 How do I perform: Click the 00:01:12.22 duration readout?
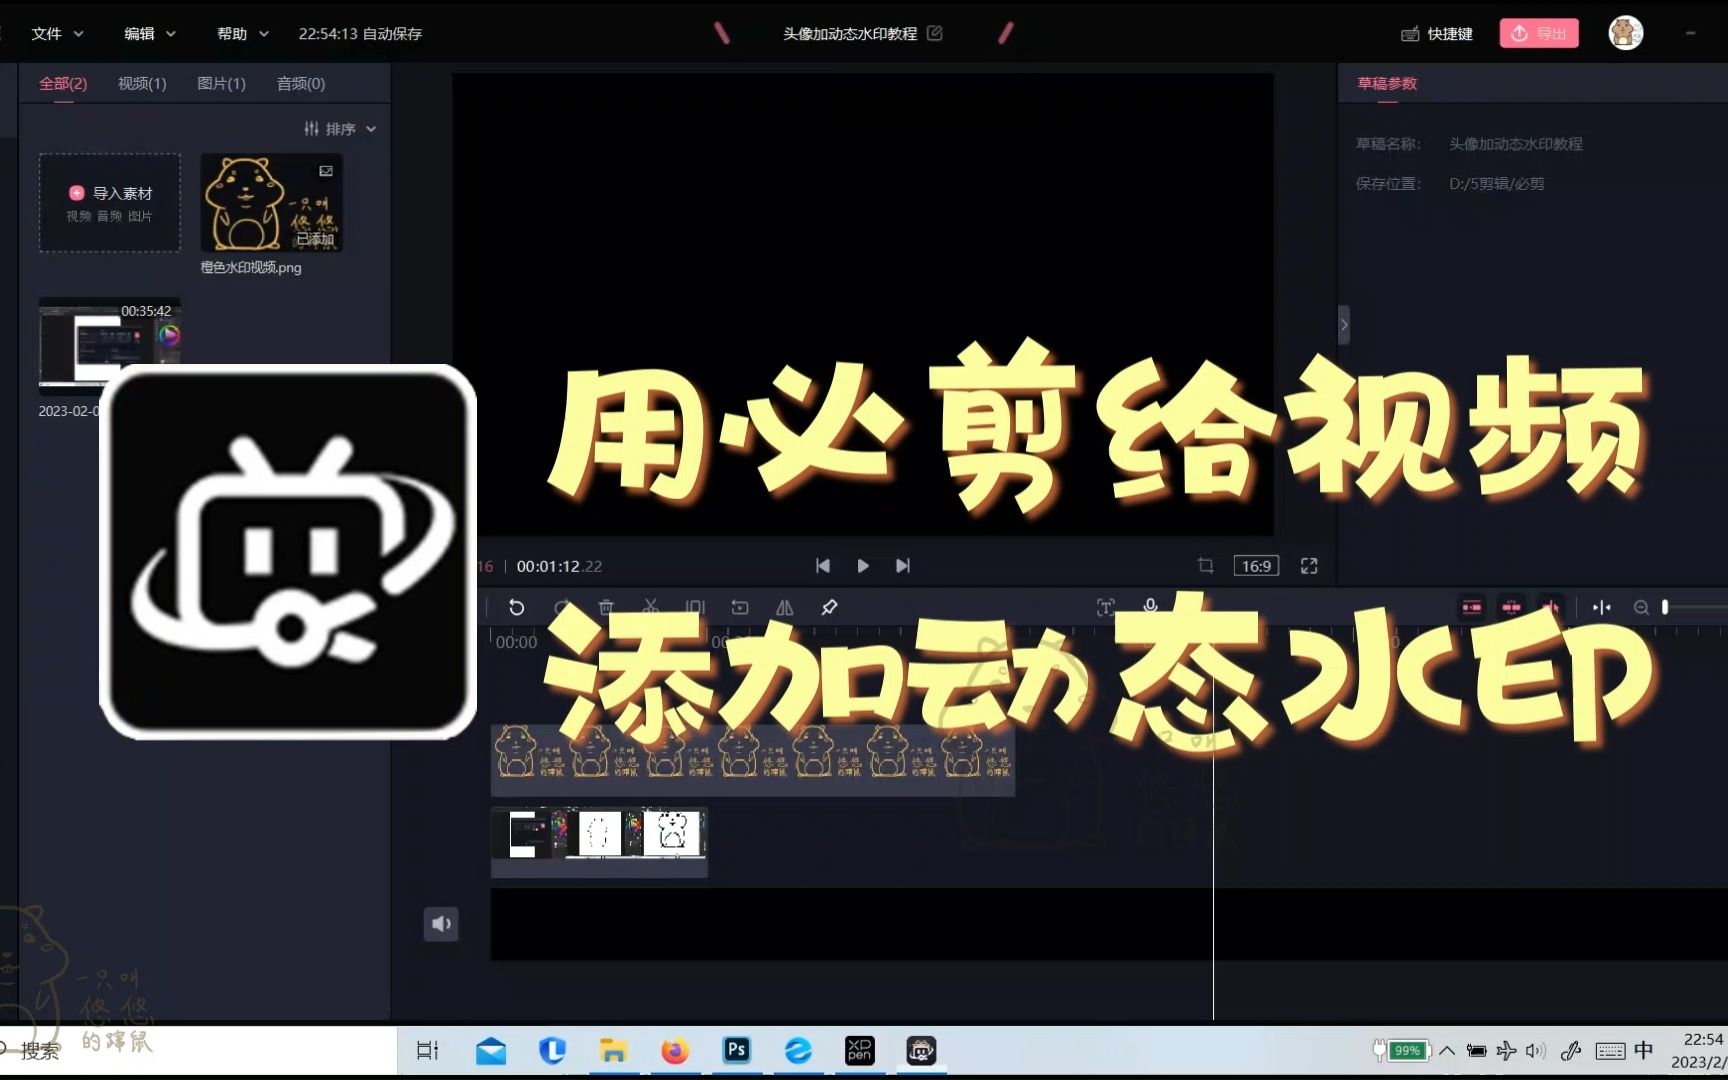559,566
